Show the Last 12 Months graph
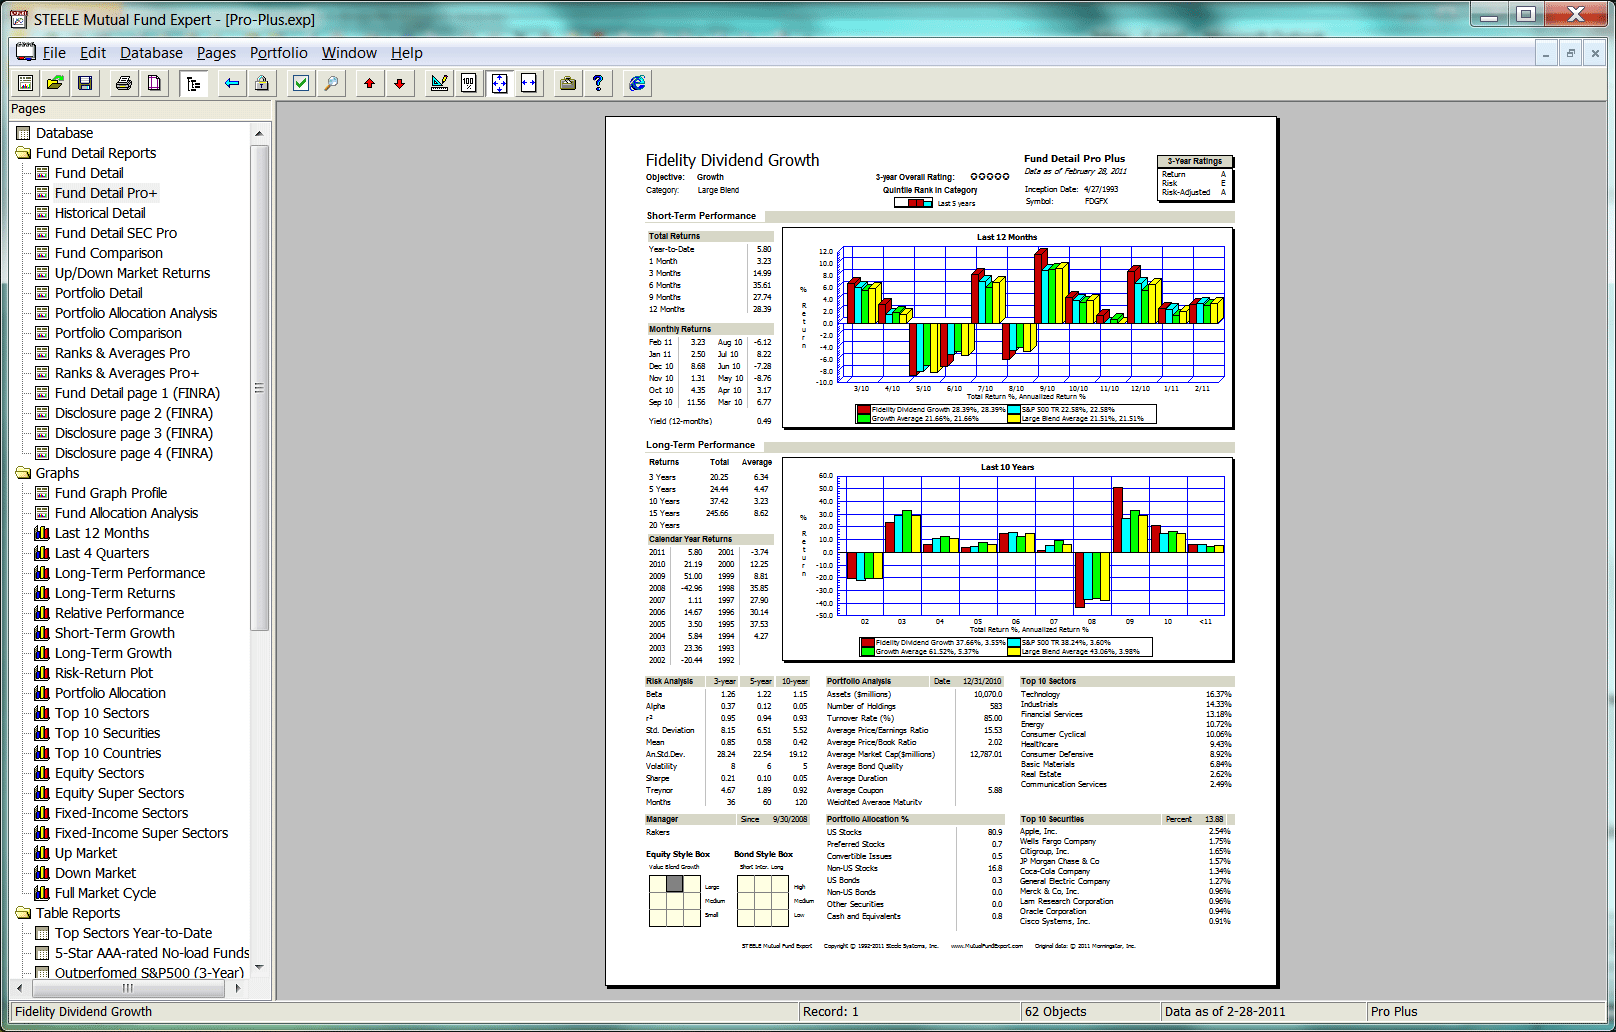The width and height of the screenshot is (1616, 1032). [102, 533]
